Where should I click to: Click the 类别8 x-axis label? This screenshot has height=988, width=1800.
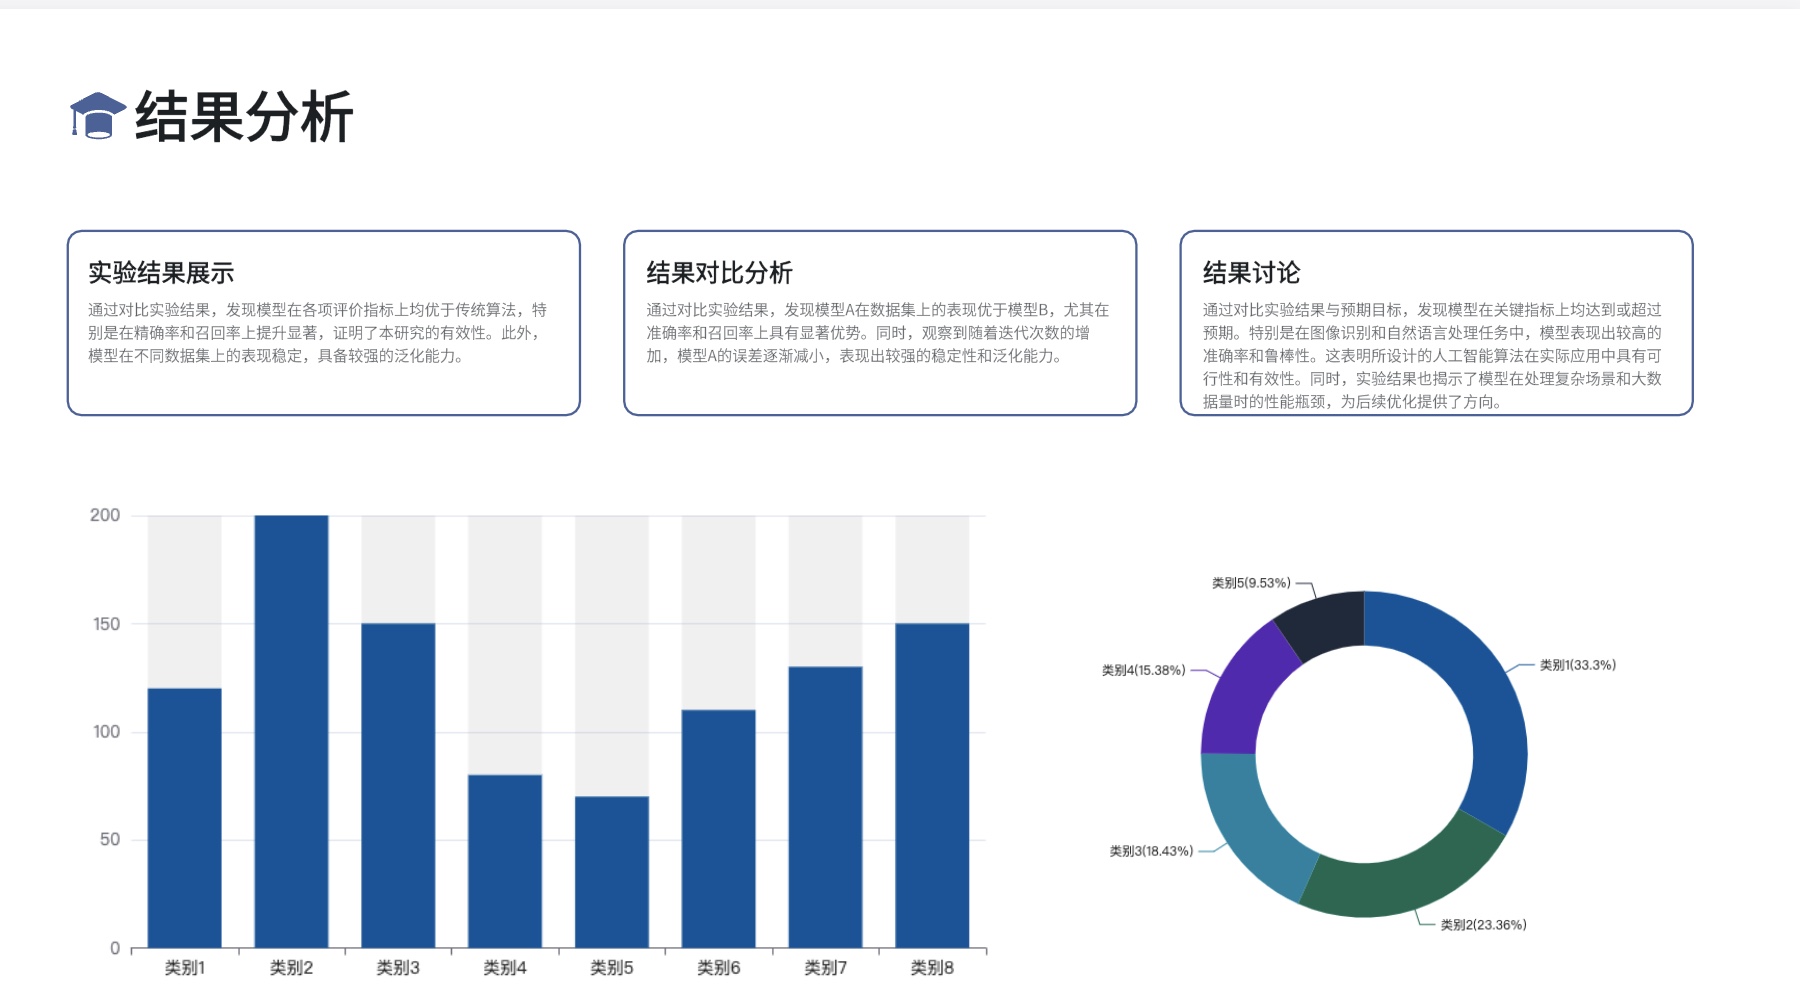932,968
